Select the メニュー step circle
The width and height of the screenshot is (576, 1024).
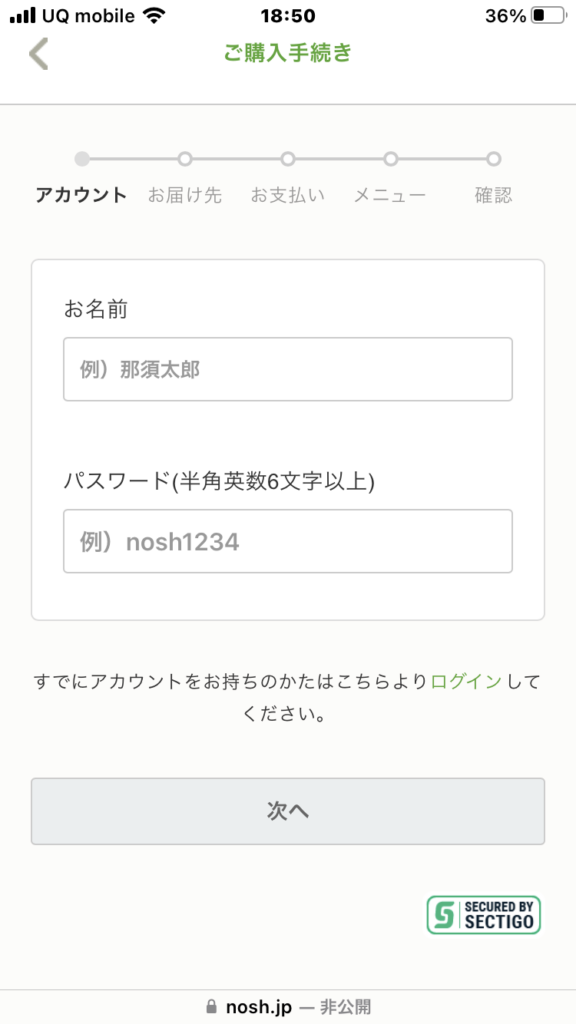391,159
